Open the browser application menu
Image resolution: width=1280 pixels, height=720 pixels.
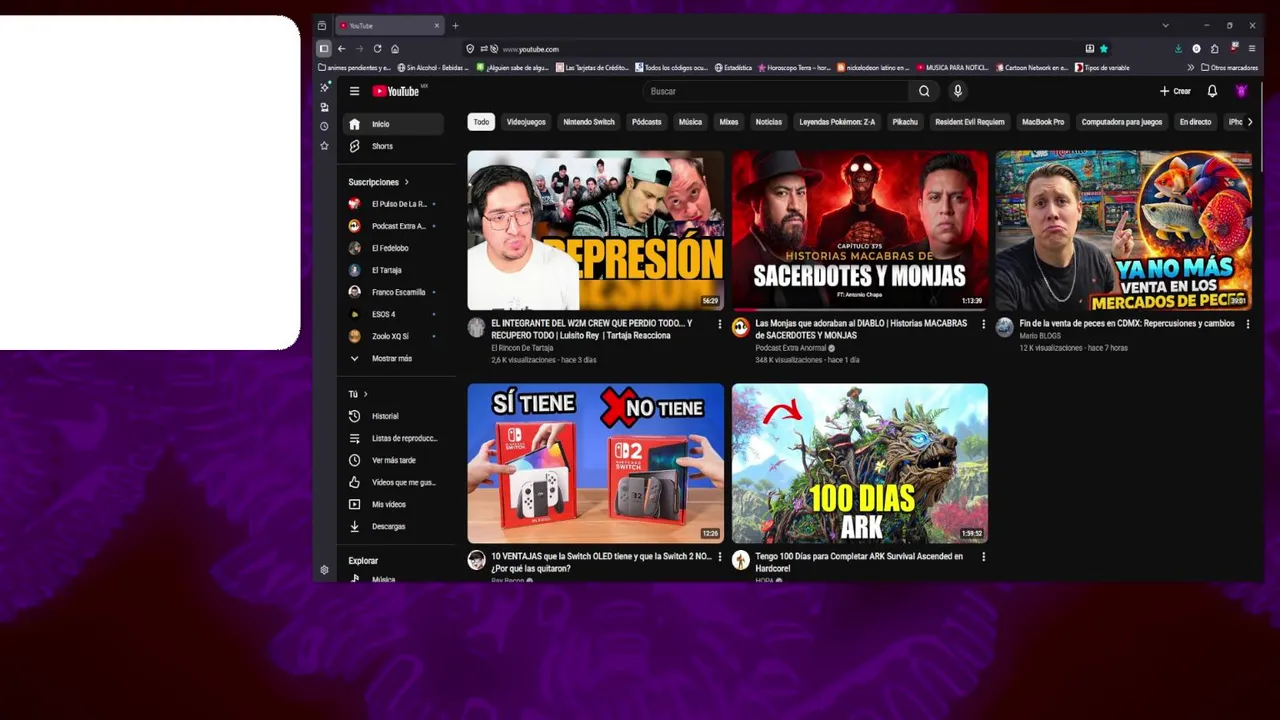[1252, 48]
